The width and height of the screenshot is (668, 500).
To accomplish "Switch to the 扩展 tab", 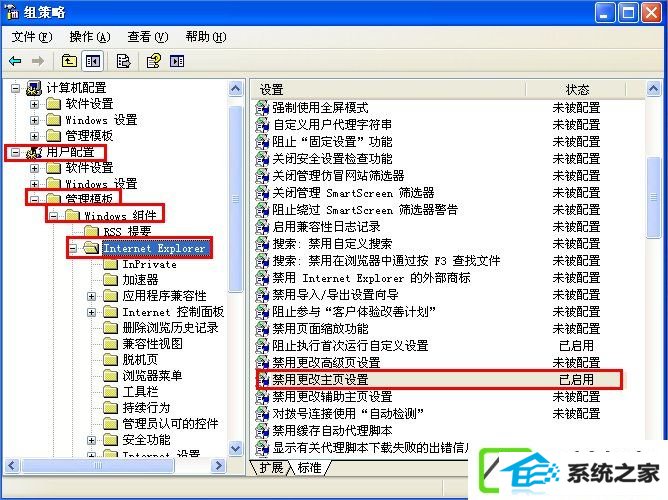I will [272, 468].
